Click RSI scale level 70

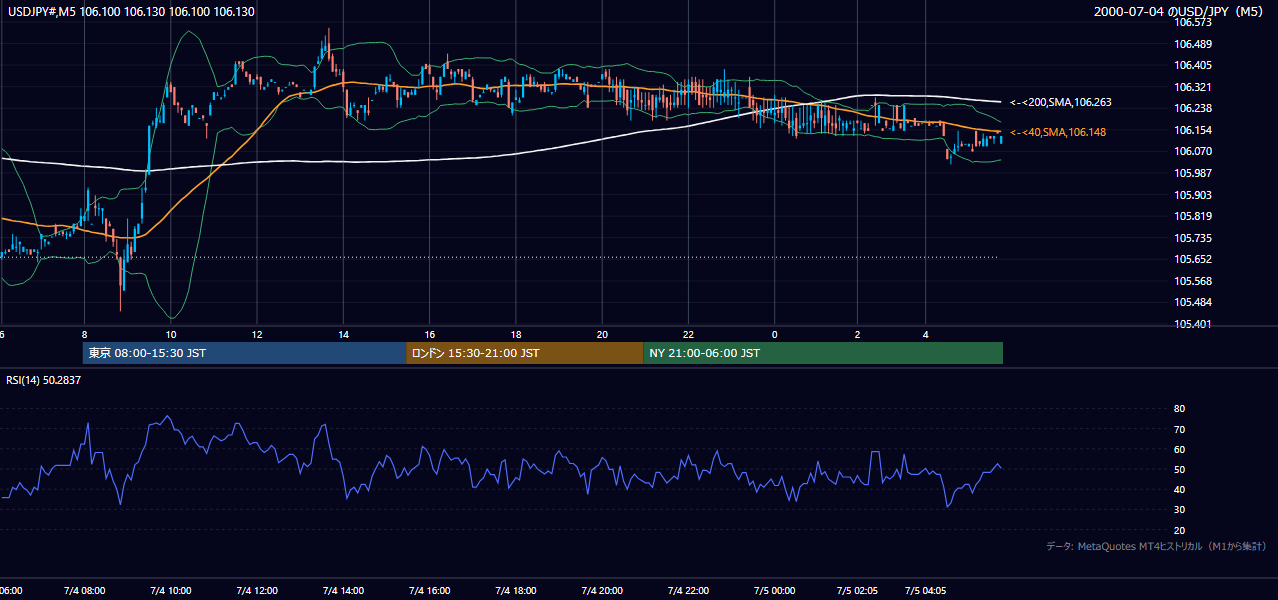point(1179,429)
